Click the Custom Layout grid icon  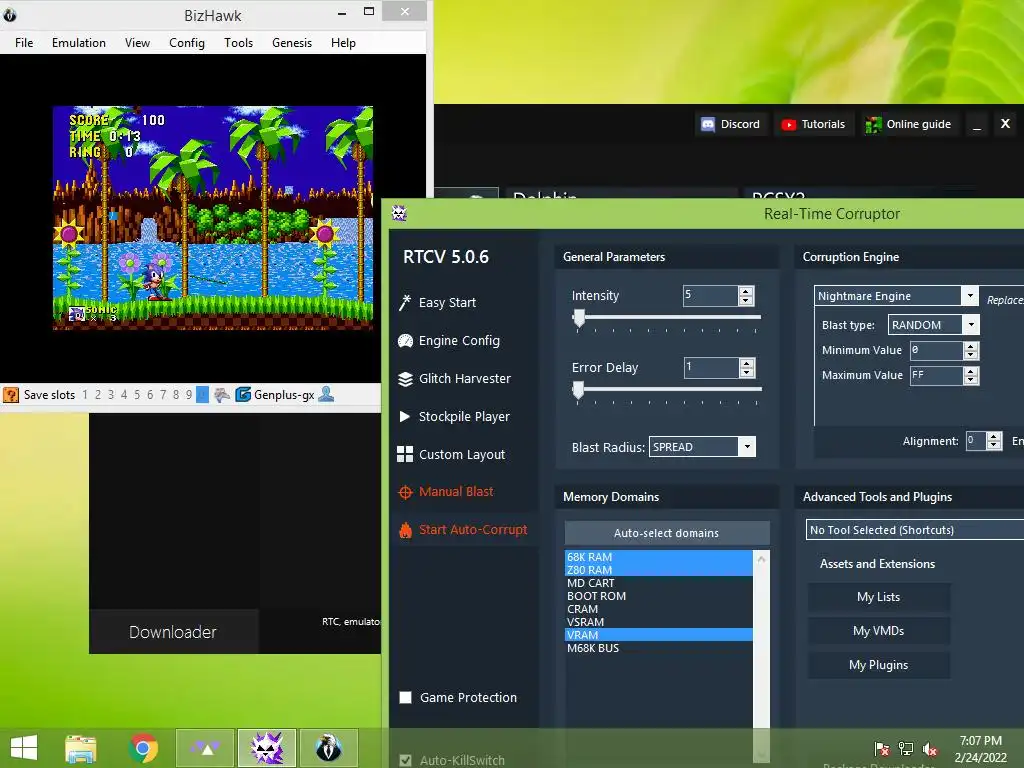click(x=405, y=455)
